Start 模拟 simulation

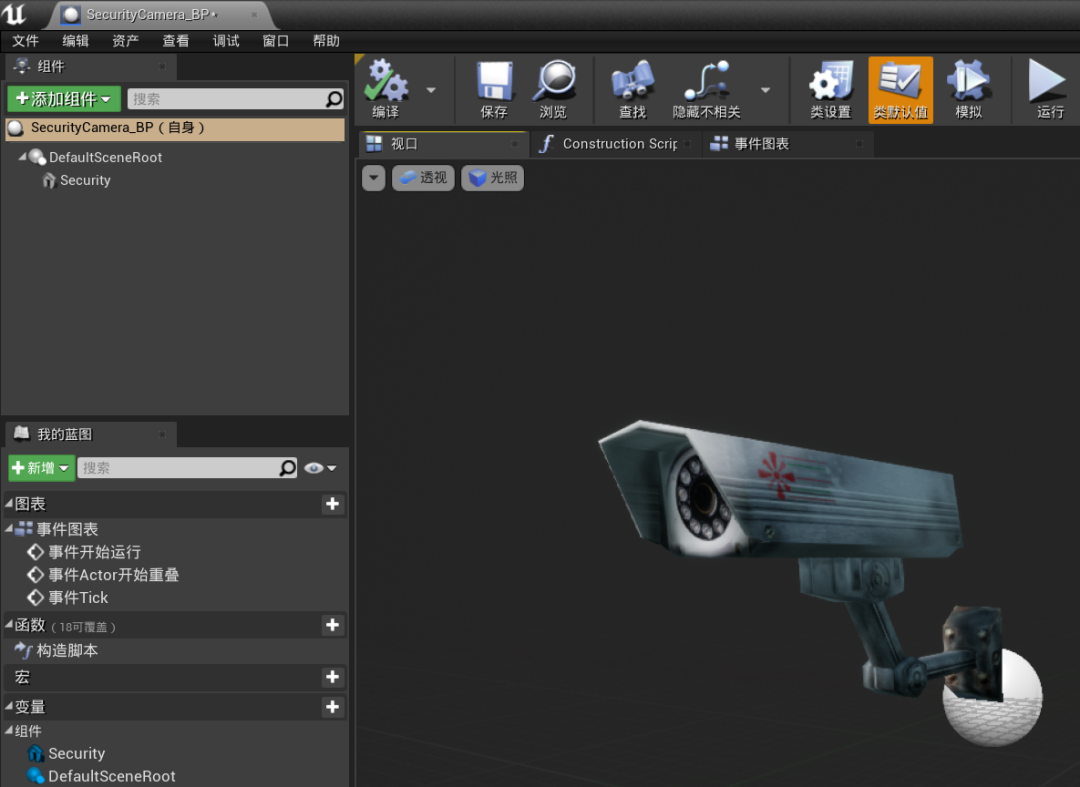tap(968, 90)
